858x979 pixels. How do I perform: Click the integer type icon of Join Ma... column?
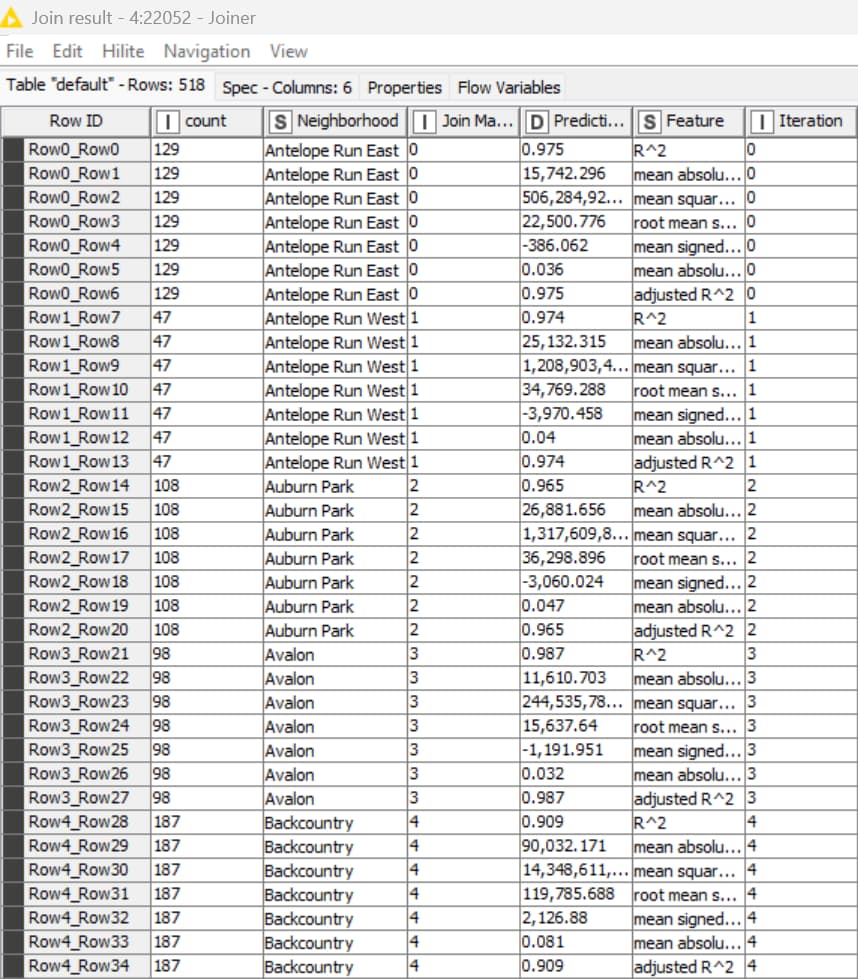click(425, 122)
